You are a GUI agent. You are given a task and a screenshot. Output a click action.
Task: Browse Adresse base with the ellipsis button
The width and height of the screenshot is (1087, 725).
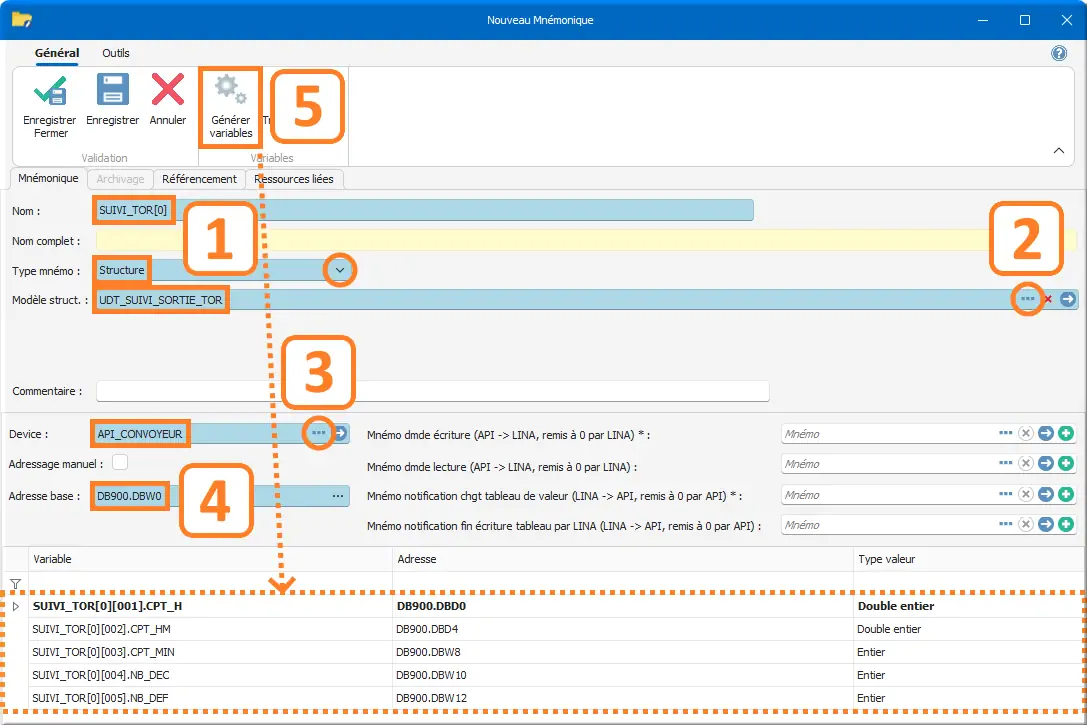[x=338, y=496]
